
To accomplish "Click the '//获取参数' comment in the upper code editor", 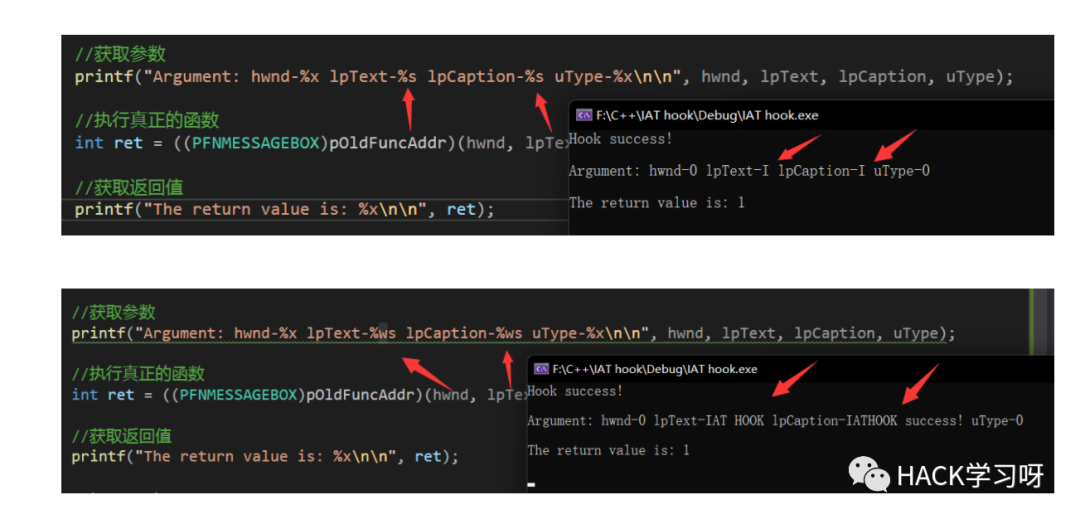I will tap(121, 54).
